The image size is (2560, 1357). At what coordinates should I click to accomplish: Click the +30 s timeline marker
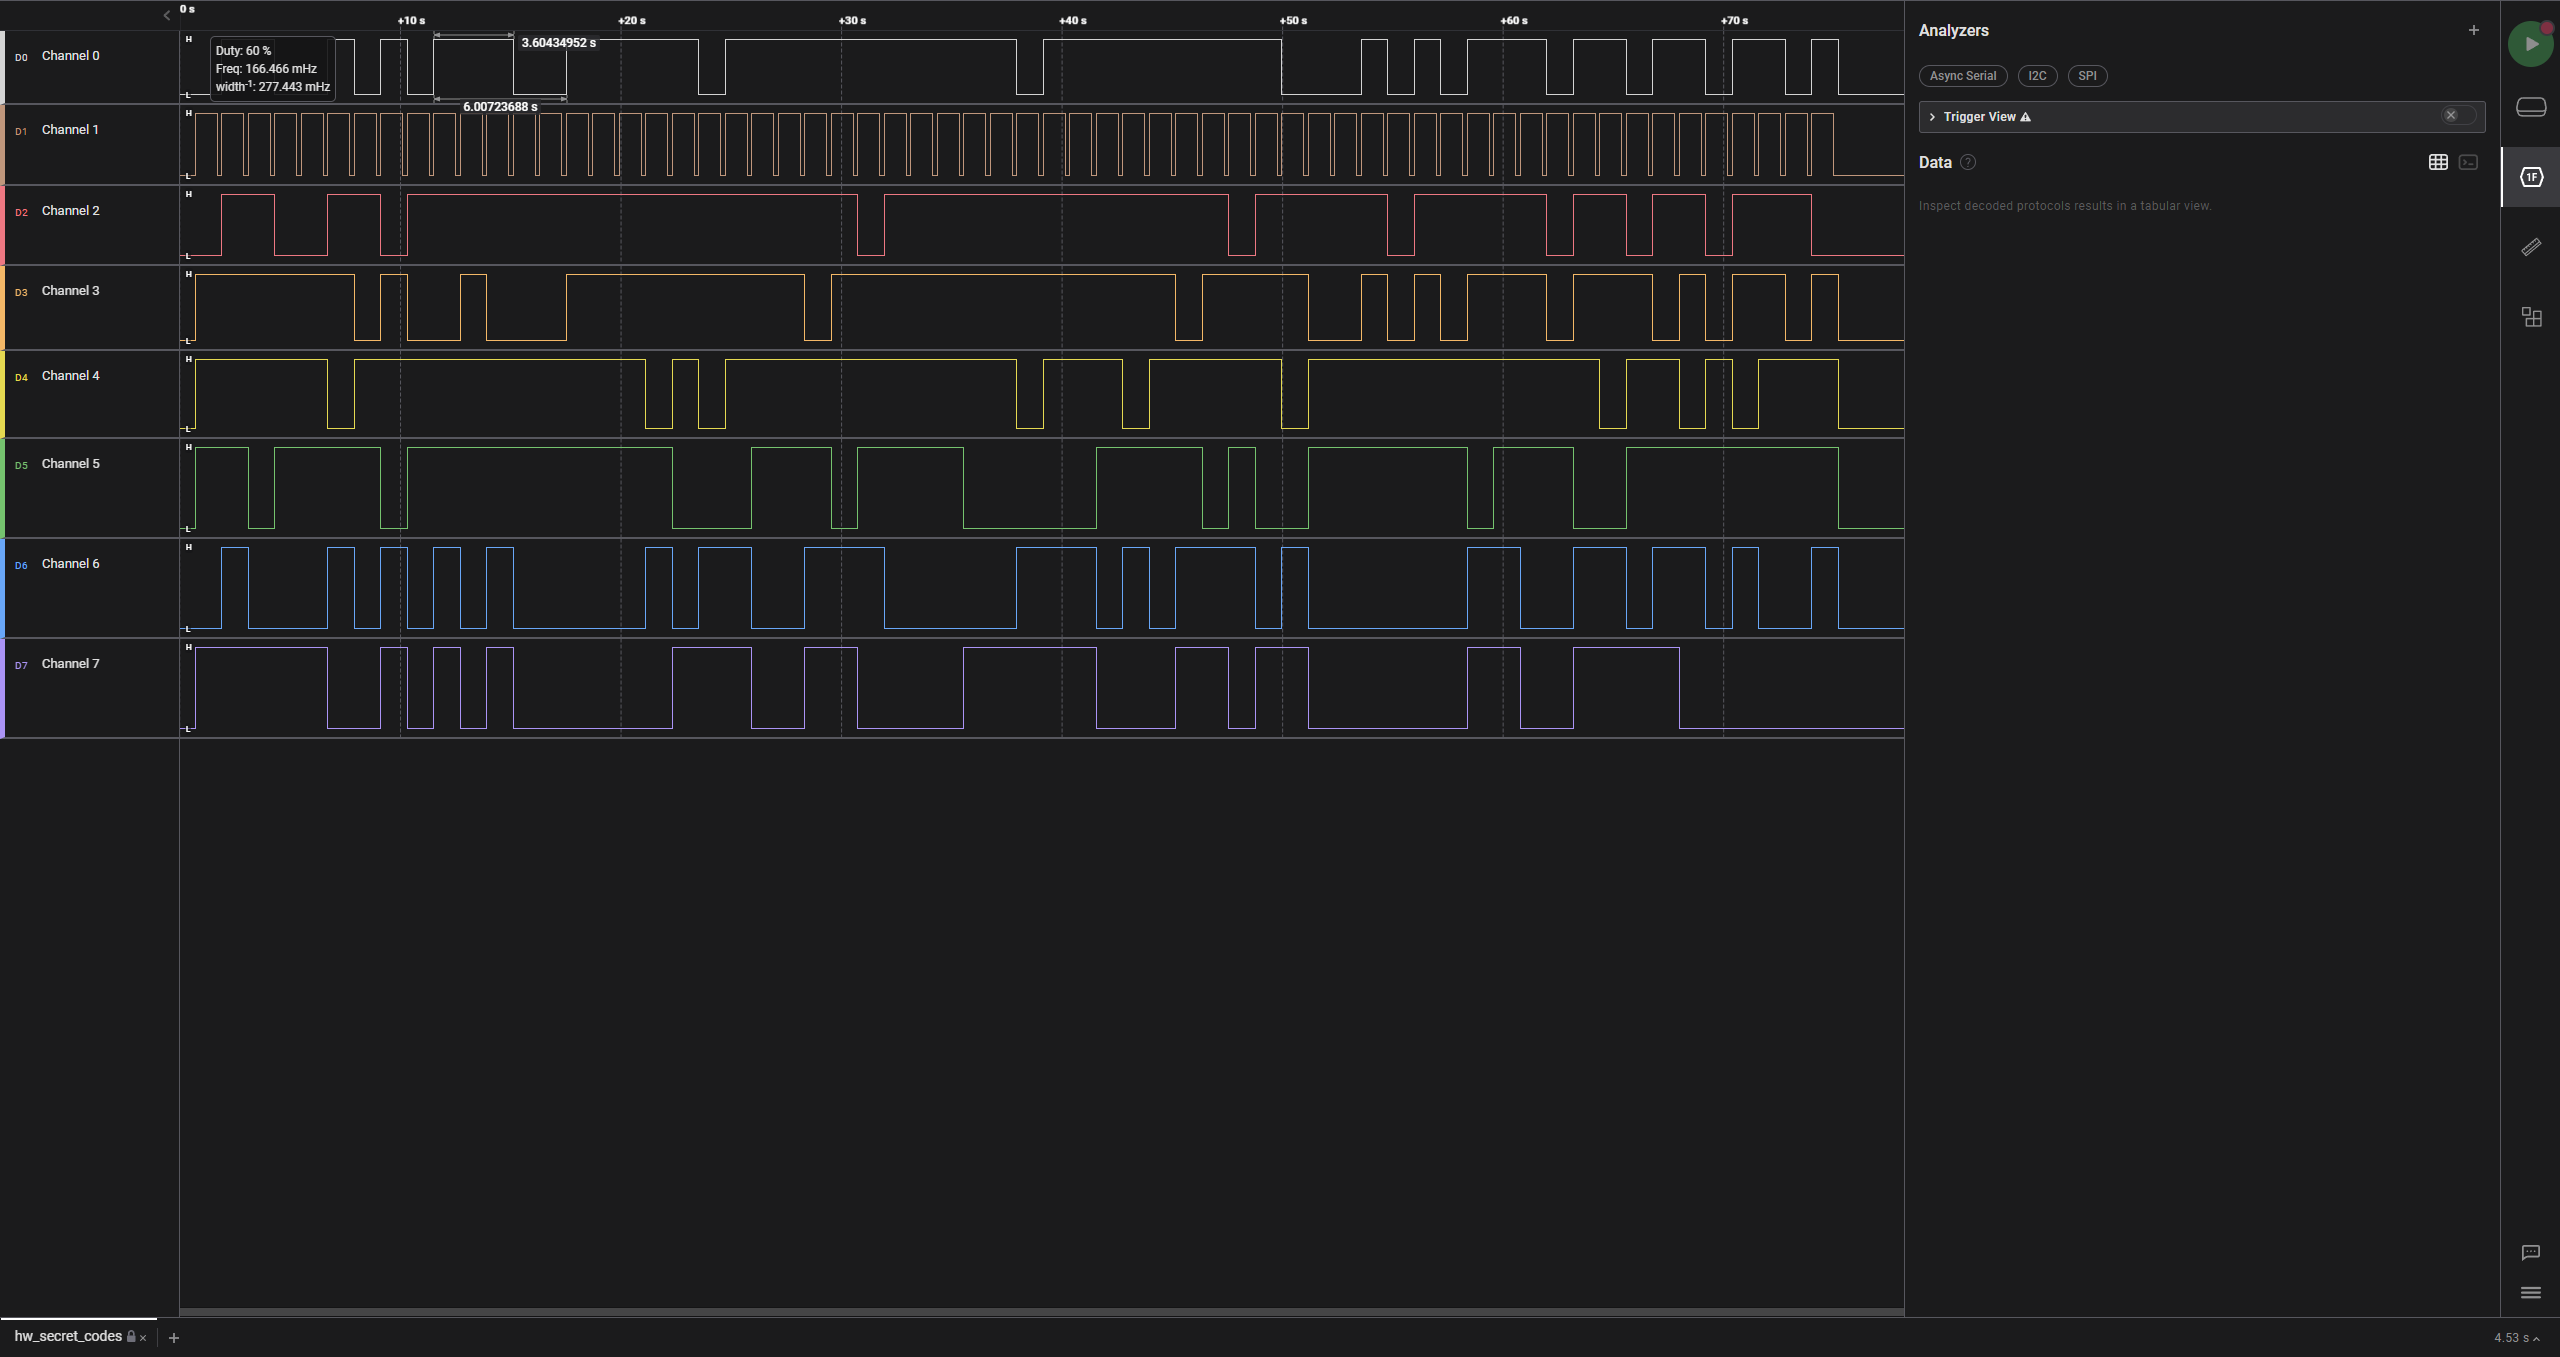tap(852, 21)
